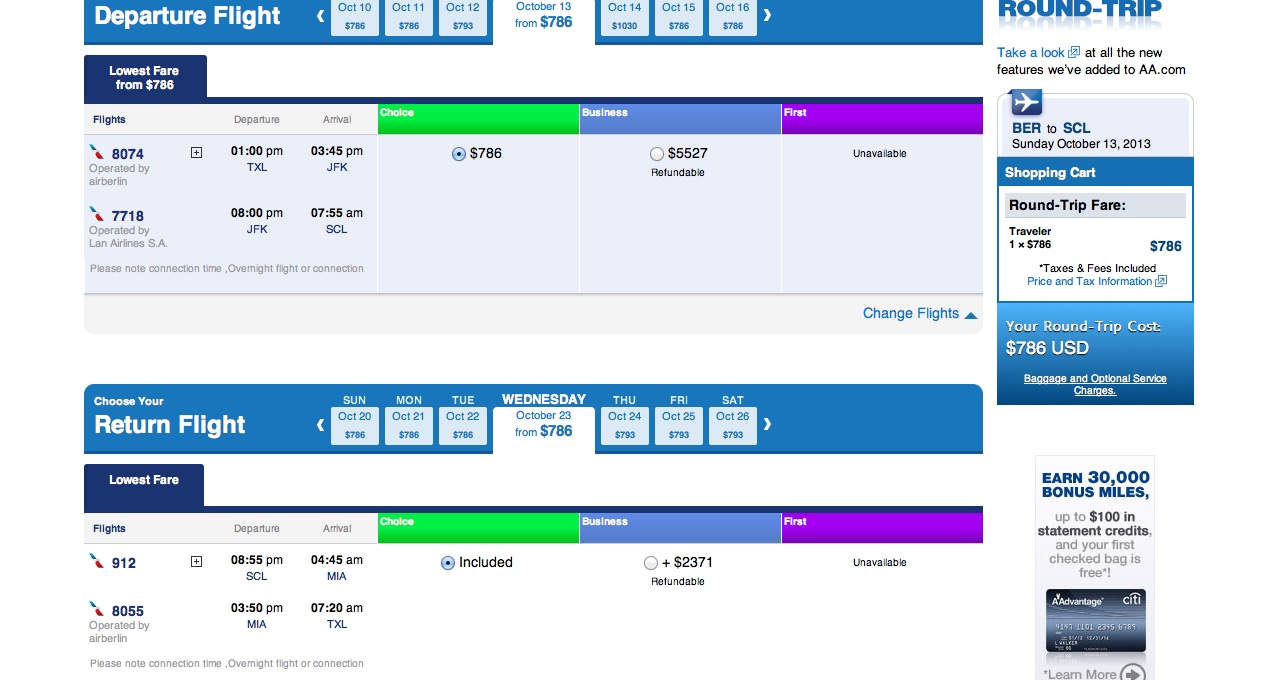The height and width of the screenshot is (680, 1280).
Task: Go to previous departure dates
Action: [x=320, y=15]
